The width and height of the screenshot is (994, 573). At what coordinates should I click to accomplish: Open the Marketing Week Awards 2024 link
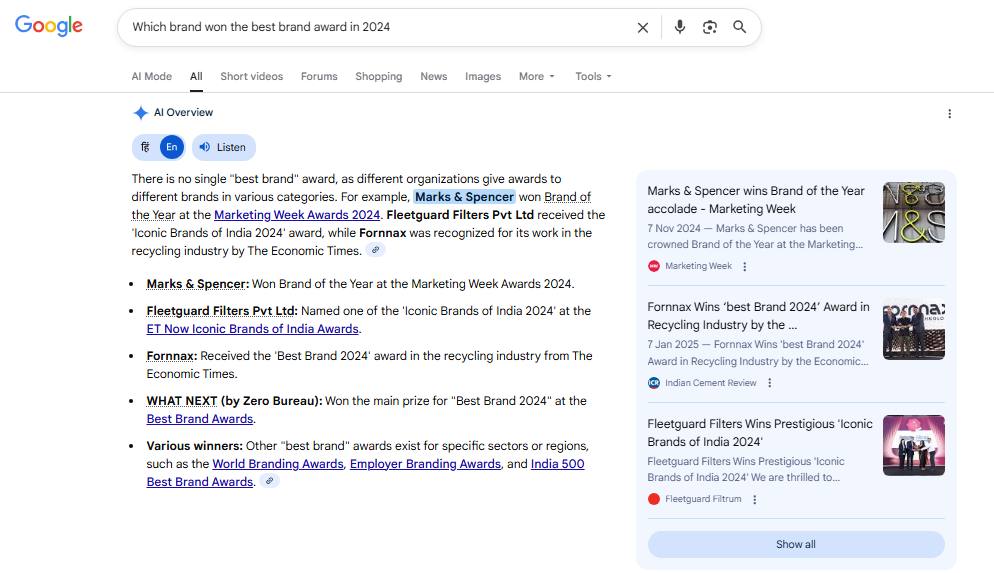pyautogui.click(x=297, y=215)
